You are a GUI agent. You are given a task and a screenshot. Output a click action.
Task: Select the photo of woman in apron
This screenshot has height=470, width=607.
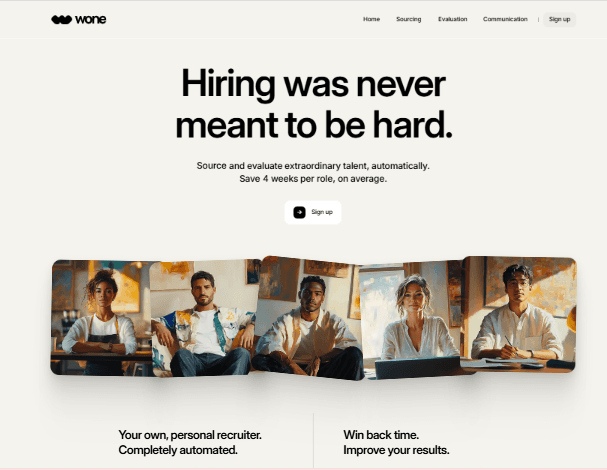coord(101,317)
